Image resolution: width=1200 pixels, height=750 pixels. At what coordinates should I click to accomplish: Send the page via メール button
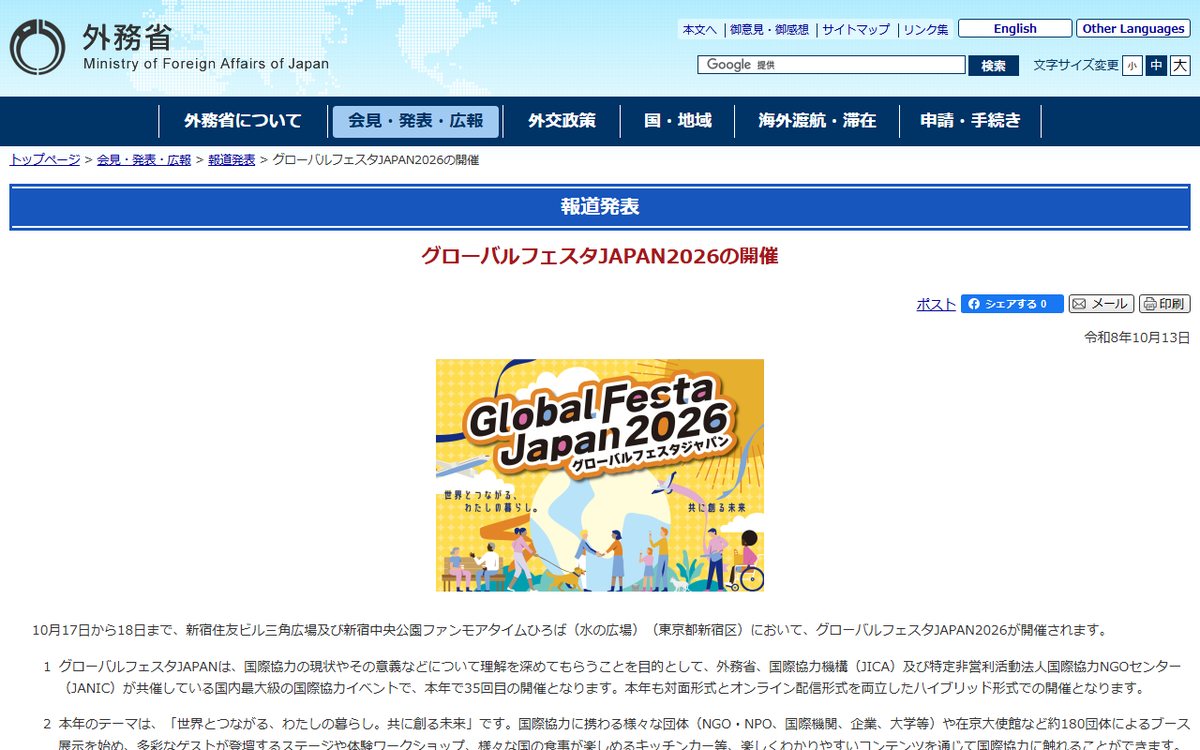pyautogui.click(x=1101, y=304)
